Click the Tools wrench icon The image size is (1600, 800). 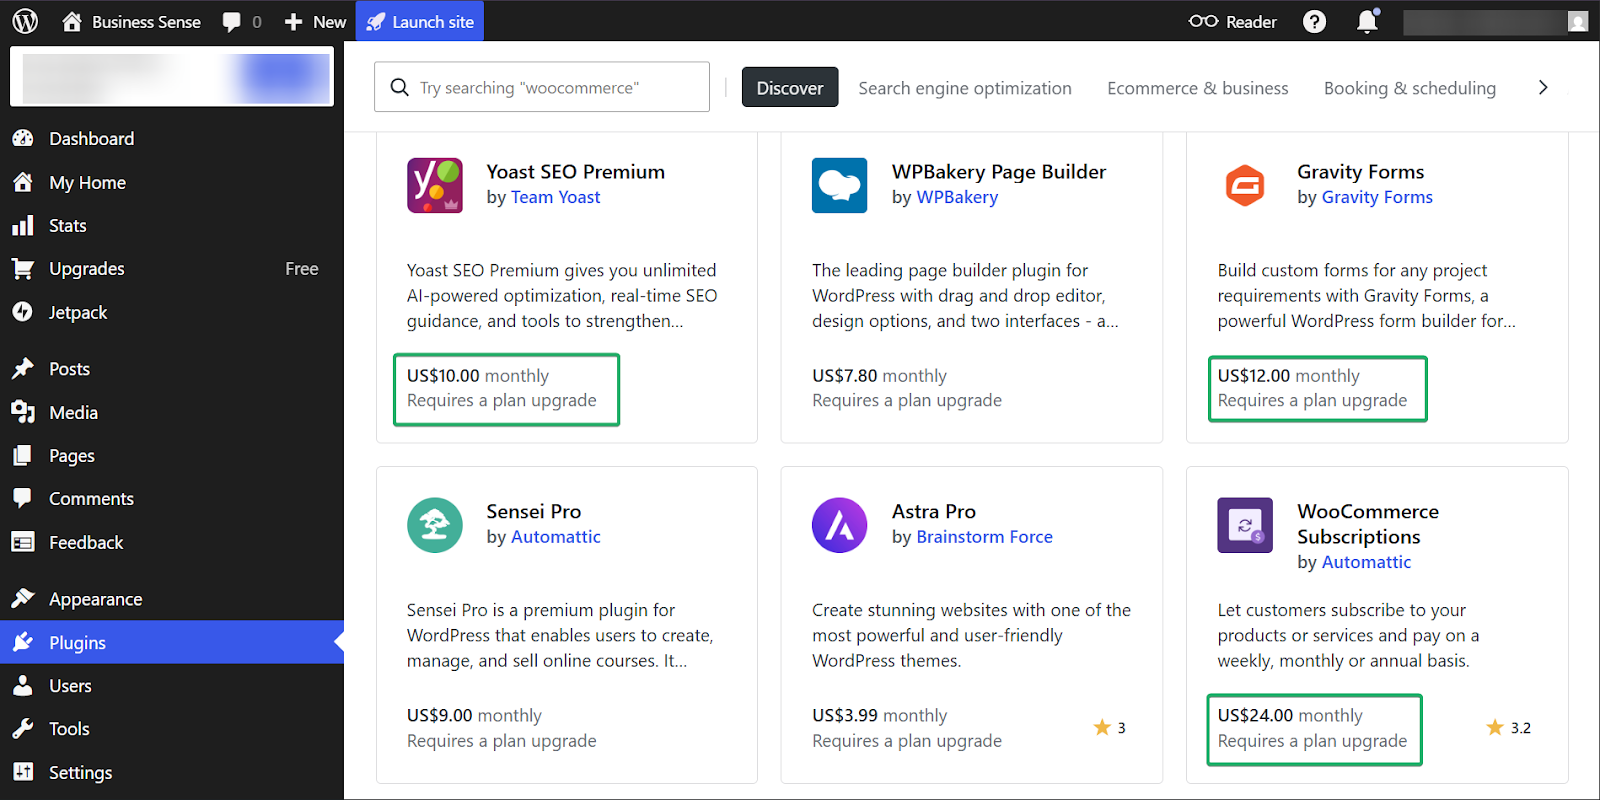tap(23, 728)
